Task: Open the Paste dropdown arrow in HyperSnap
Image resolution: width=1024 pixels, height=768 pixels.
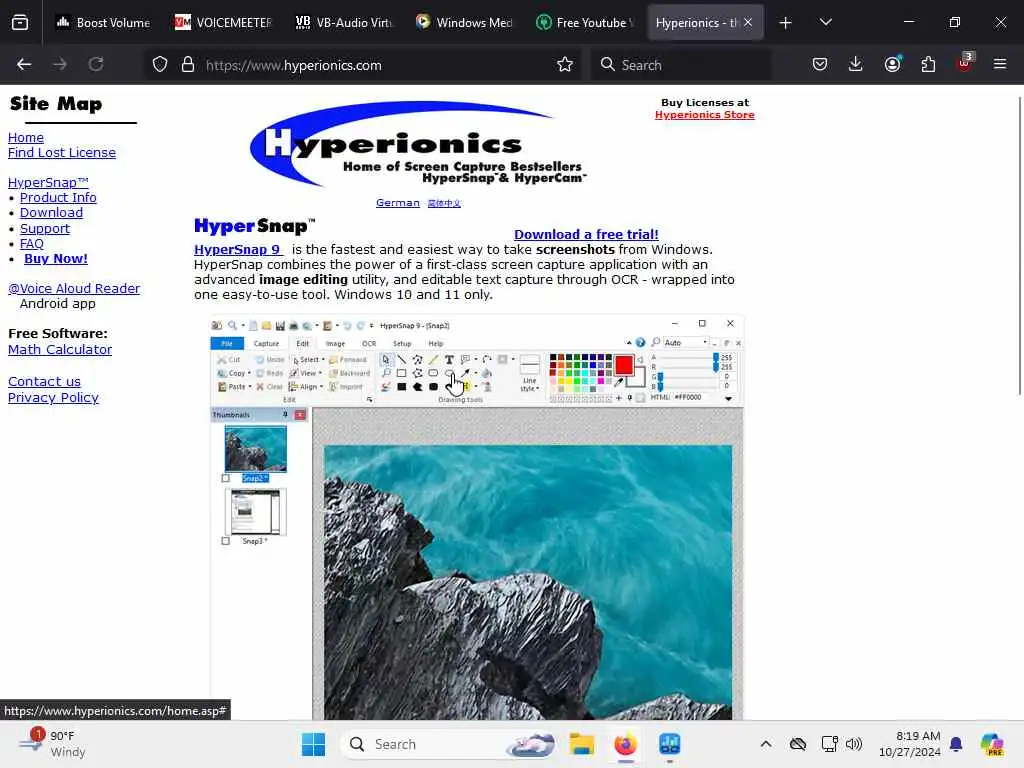Action: tap(250, 387)
